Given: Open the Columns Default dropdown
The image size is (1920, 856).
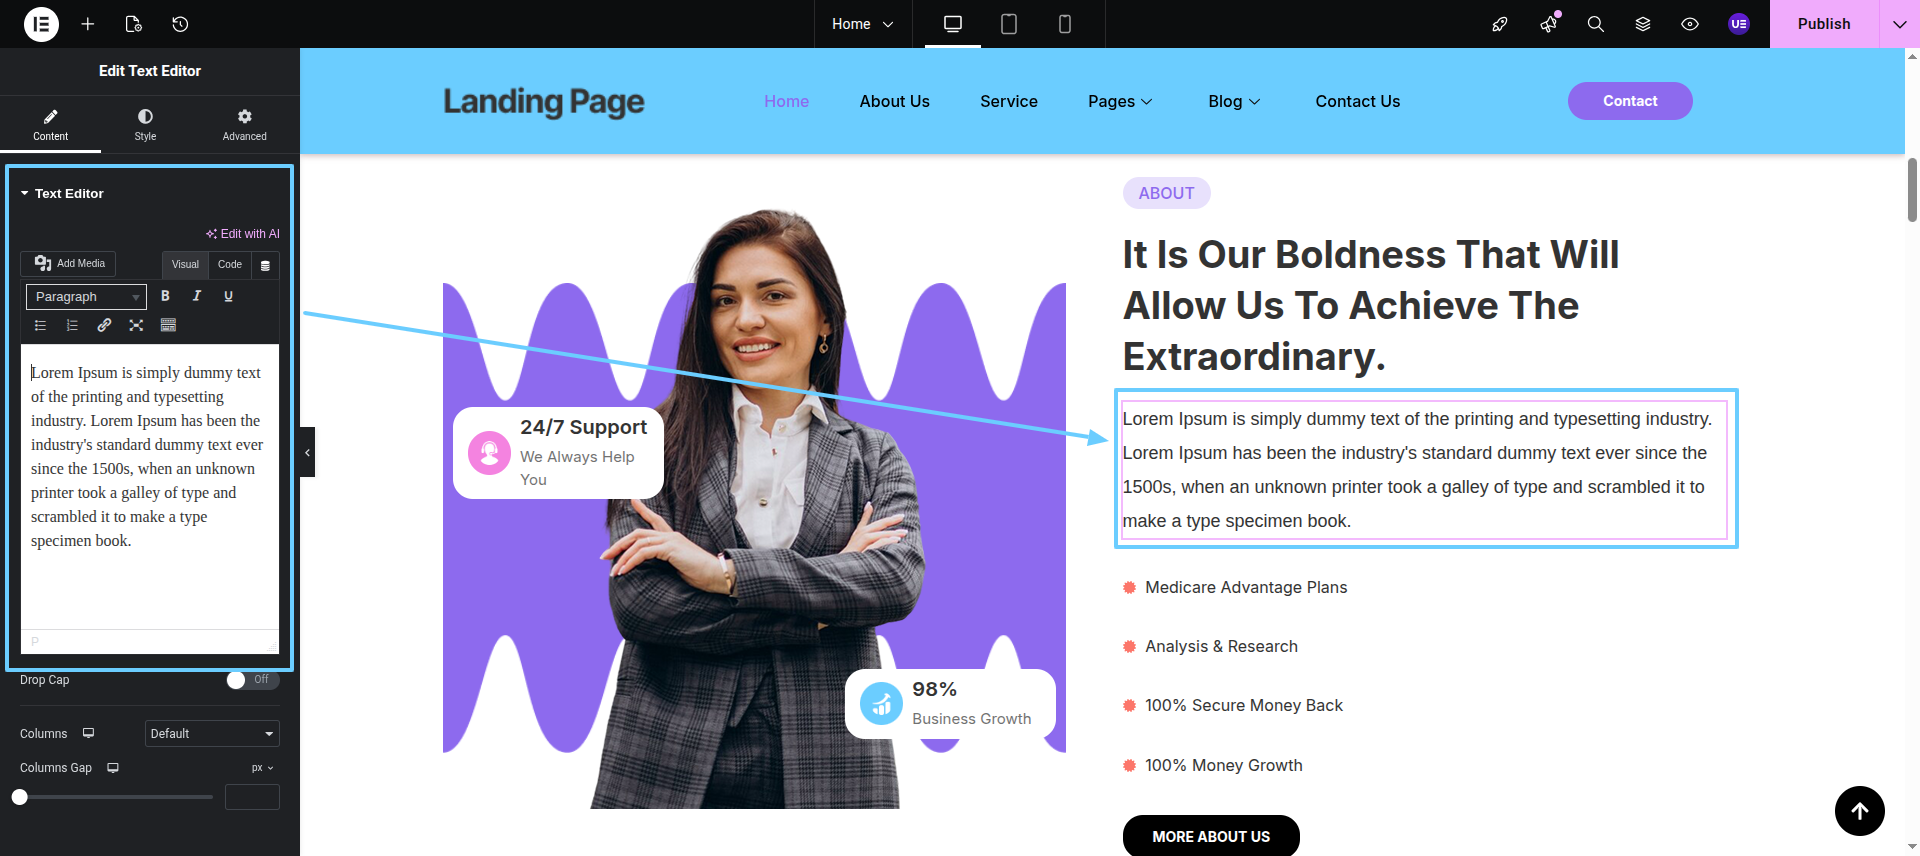Looking at the screenshot, I should [x=212, y=734].
